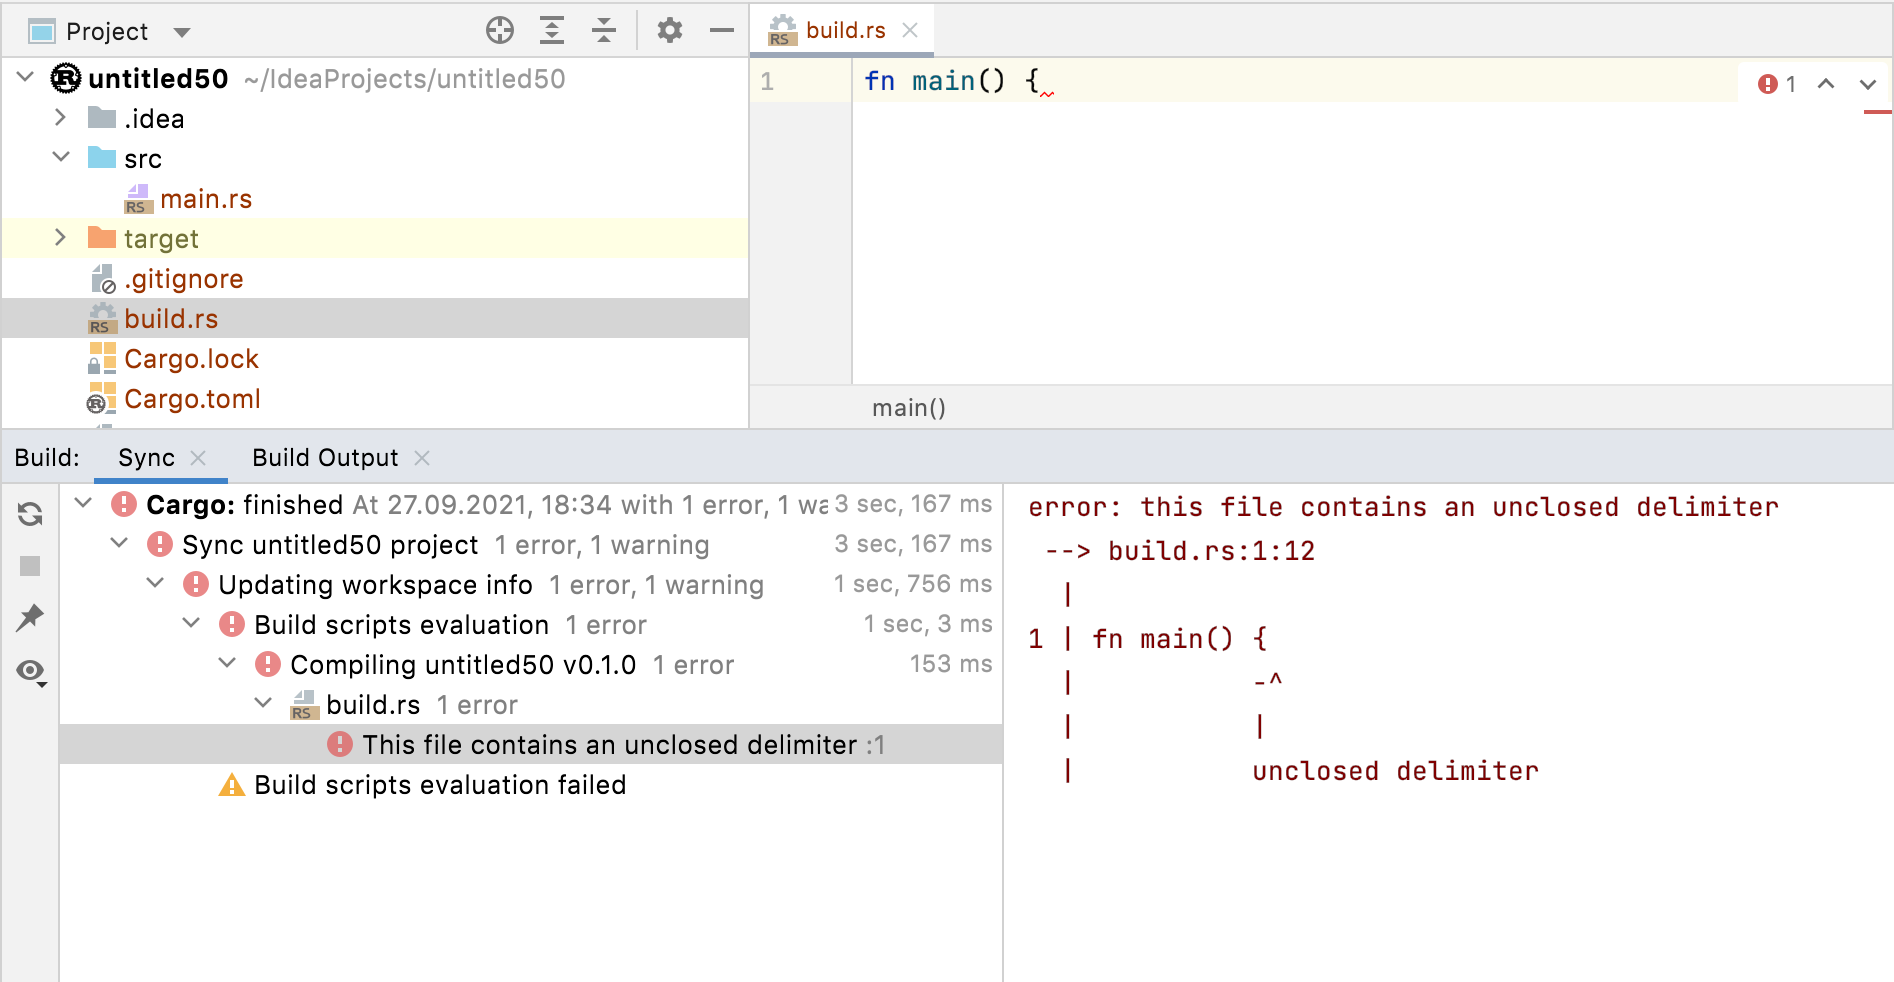The height and width of the screenshot is (982, 1894).
Task: Click the Collapse All icon in Project toolbar
Action: 604,31
